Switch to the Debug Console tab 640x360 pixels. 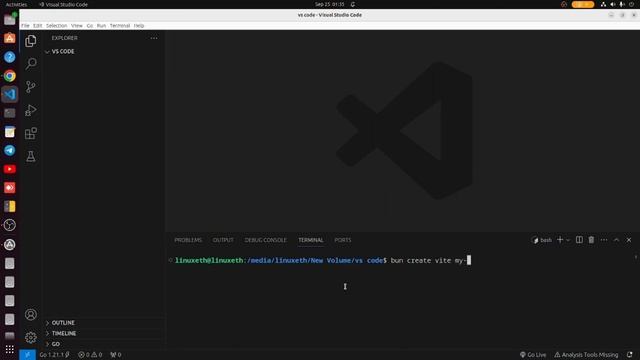pos(266,240)
